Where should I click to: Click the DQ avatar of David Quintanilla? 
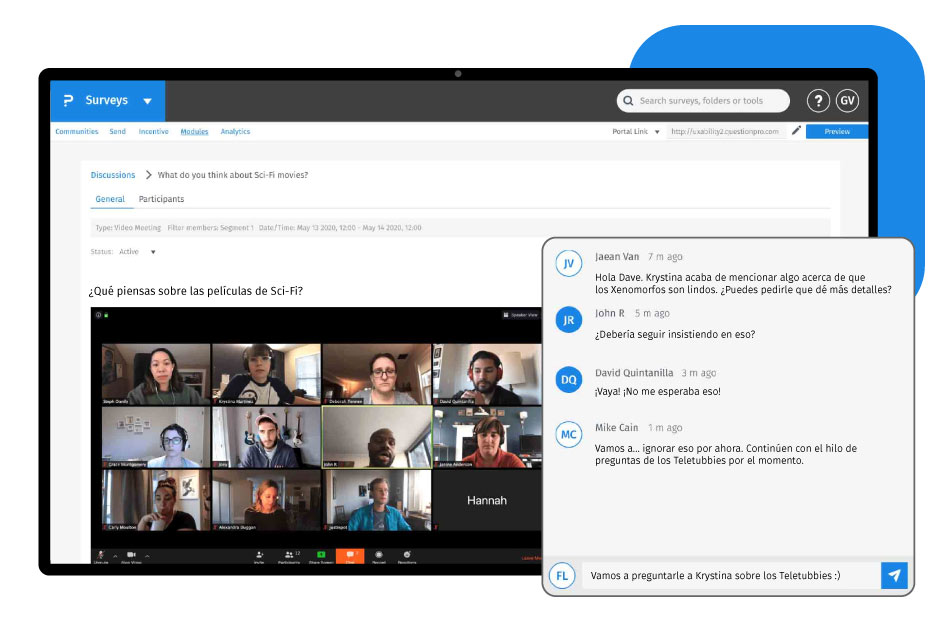click(x=568, y=379)
